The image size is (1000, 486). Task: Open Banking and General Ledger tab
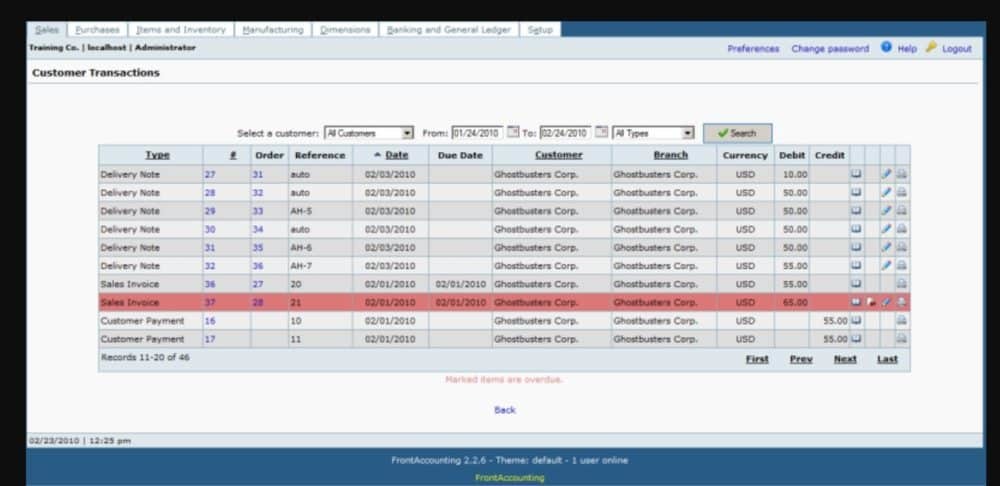[x=448, y=30]
